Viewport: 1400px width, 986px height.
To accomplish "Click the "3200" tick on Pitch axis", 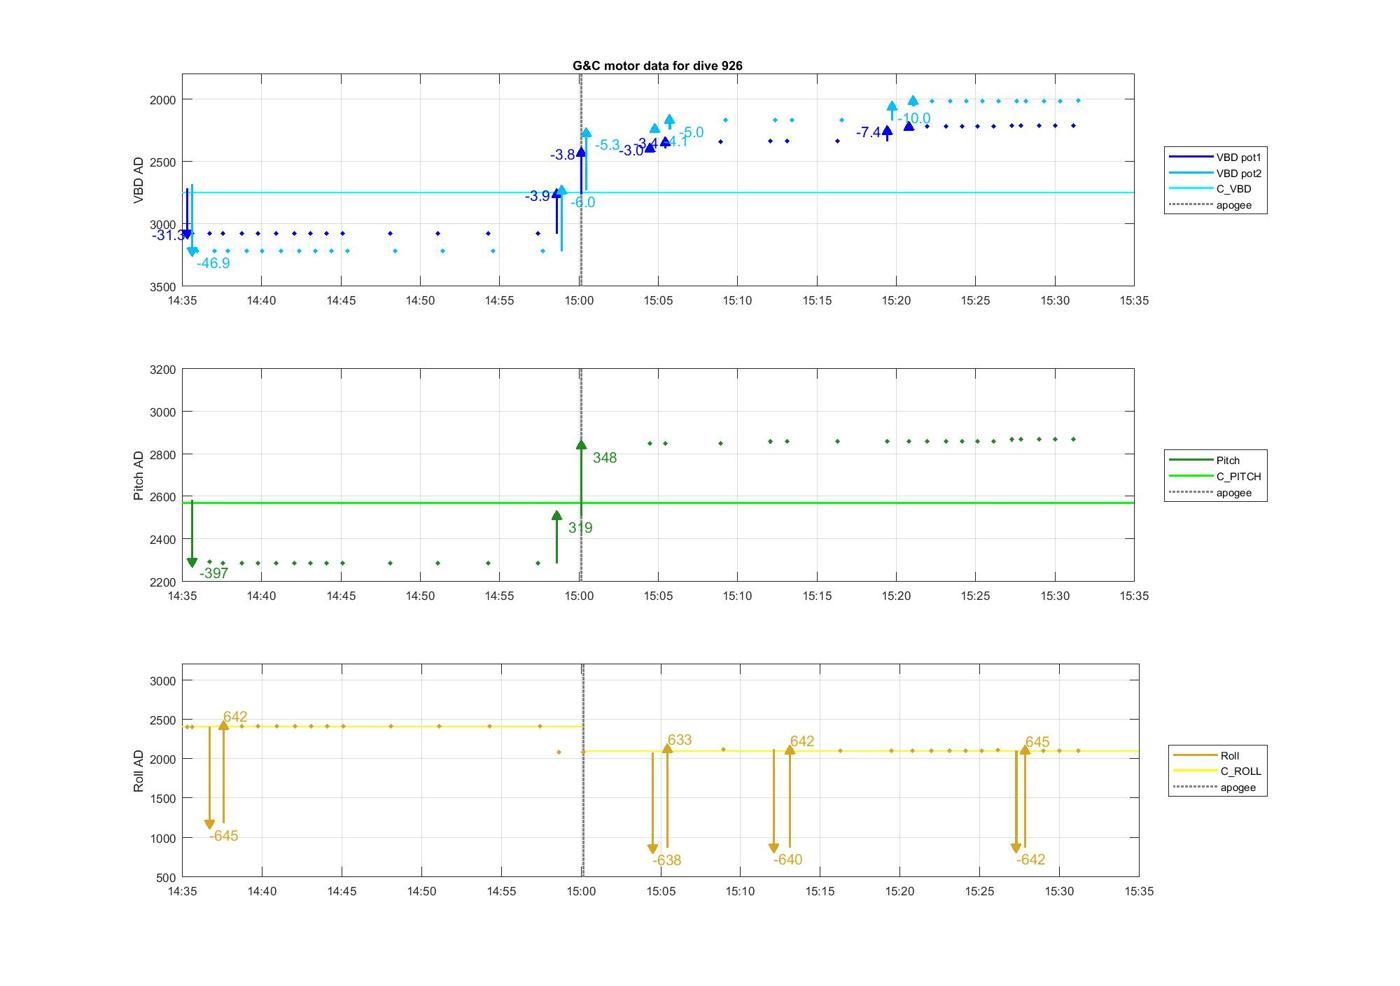I will [x=162, y=370].
